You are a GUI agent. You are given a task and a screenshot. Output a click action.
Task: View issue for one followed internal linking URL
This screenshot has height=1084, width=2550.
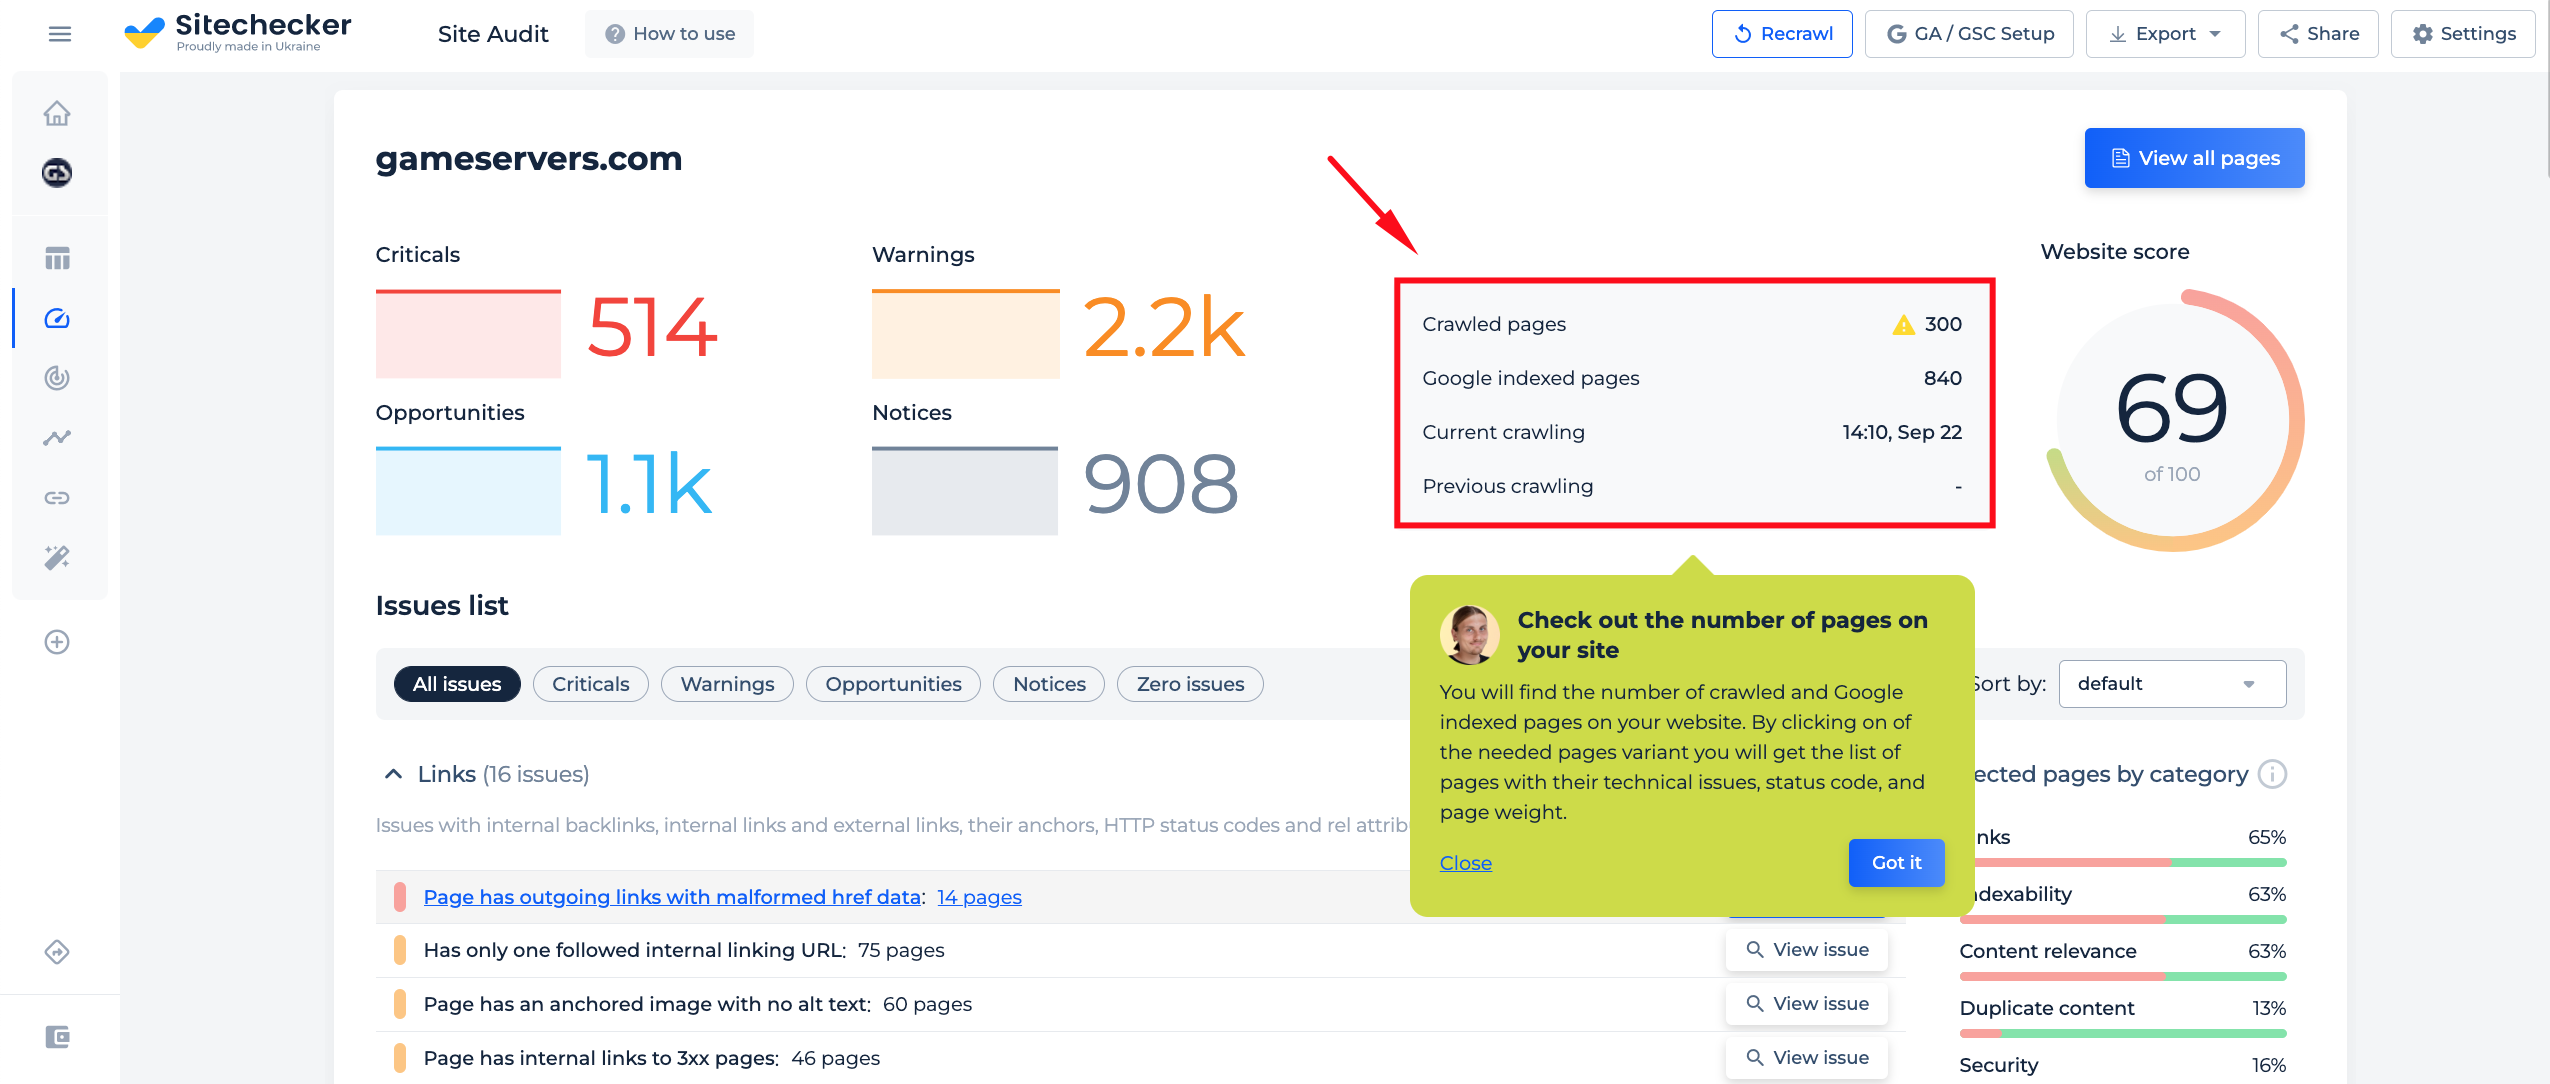pyautogui.click(x=1806, y=950)
